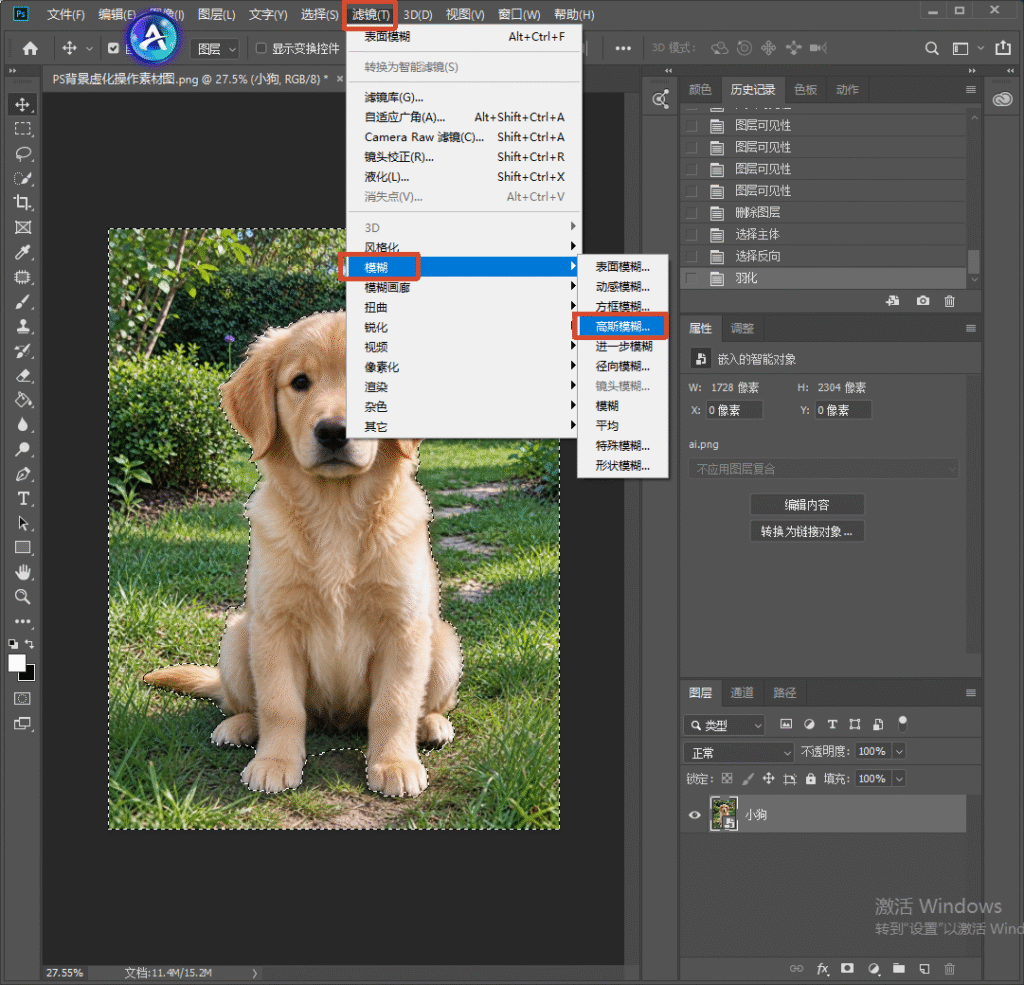Open the search icon in options bar
1024x985 pixels.
pyautogui.click(x=932, y=48)
